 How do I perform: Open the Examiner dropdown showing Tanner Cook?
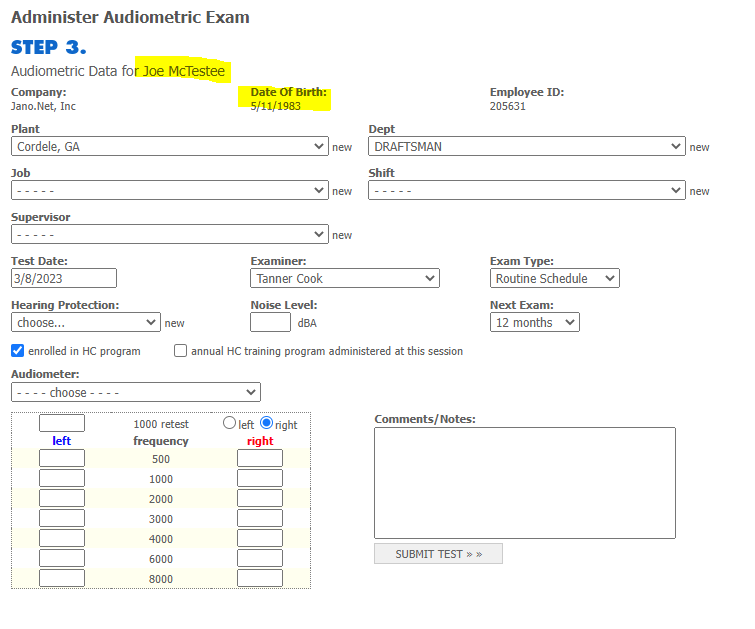(x=345, y=278)
